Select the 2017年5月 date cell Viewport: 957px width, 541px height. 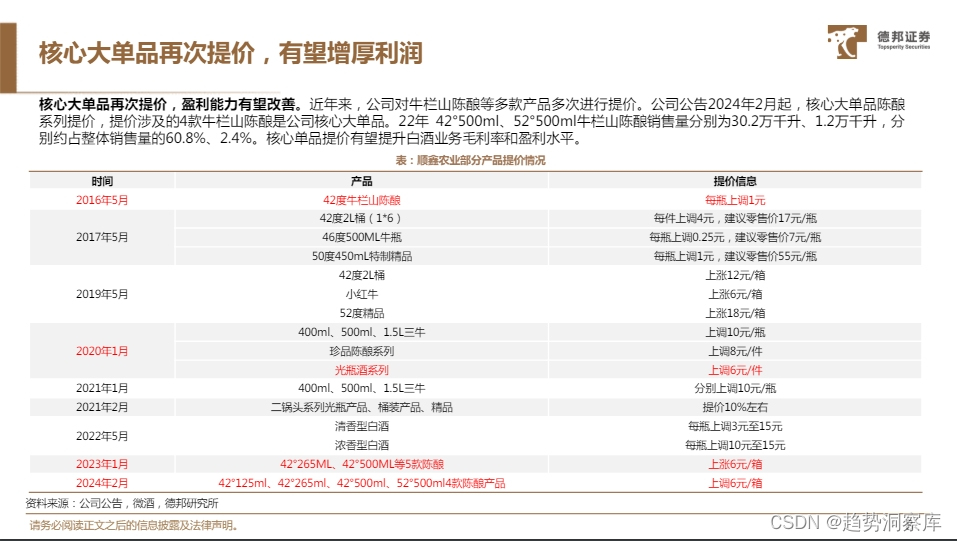[x=102, y=238]
